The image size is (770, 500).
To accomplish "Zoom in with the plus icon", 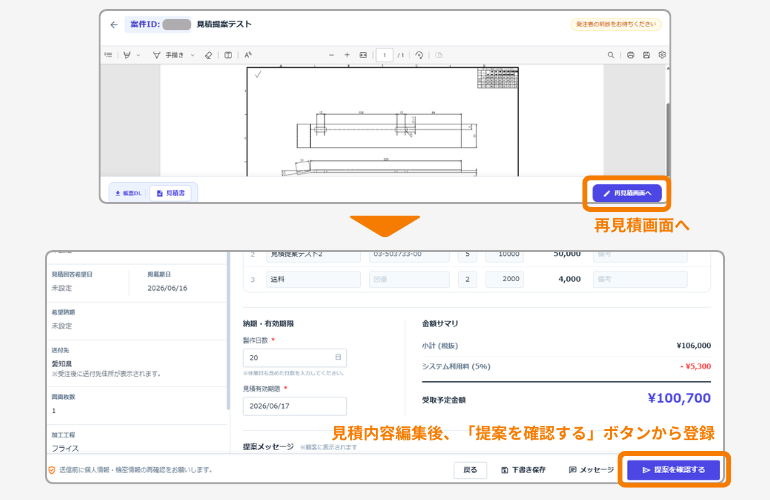I will (x=347, y=55).
